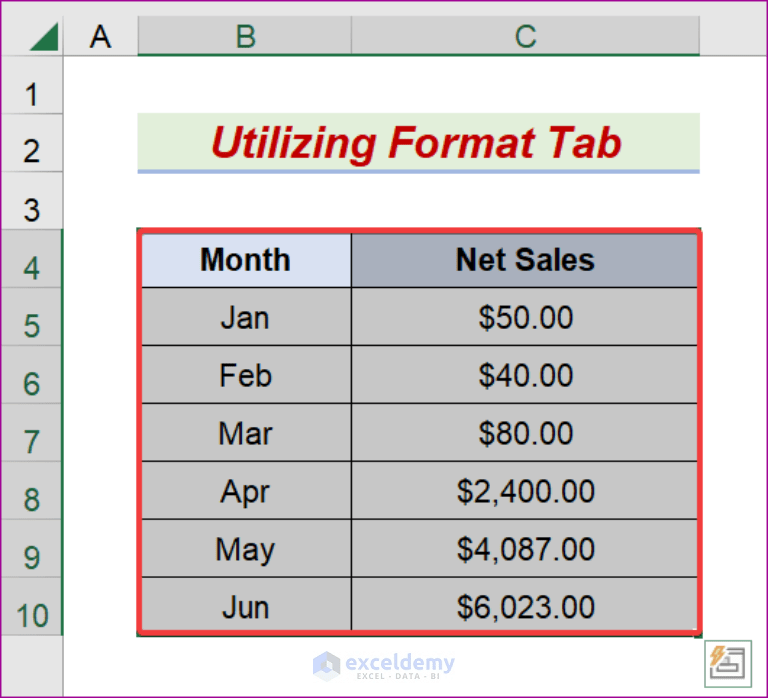Select row 5 header
This screenshot has height=698, width=768.
tap(32, 317)
